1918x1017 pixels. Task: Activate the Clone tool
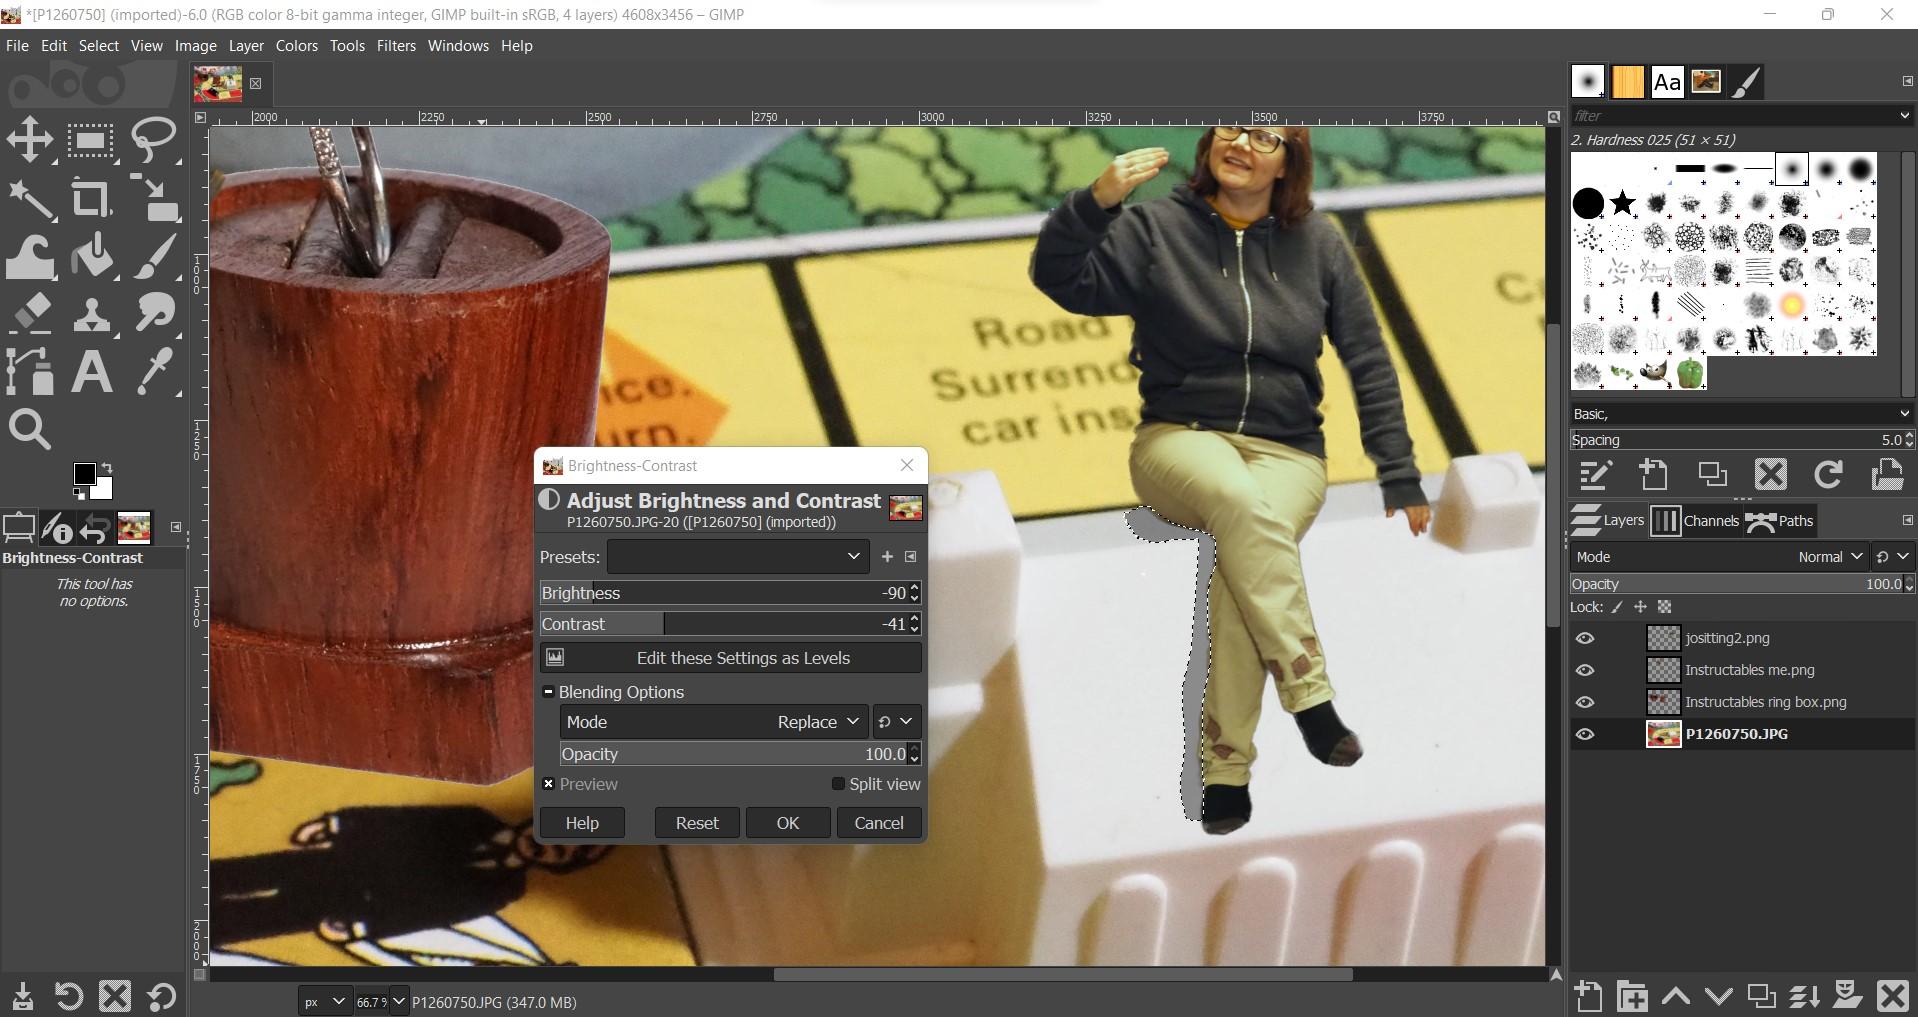coord(93,313)
